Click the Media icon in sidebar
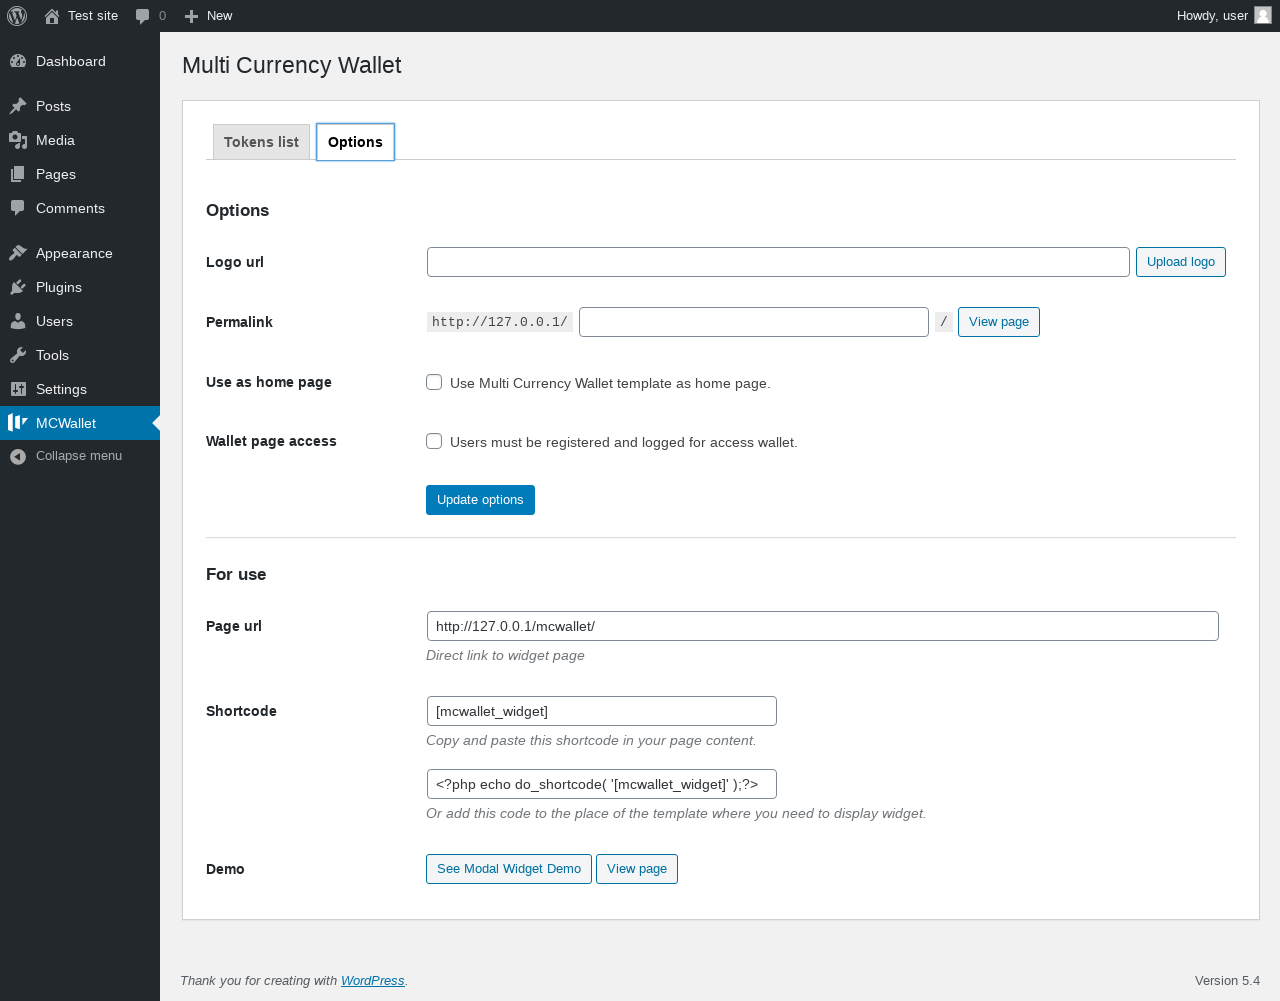 18,140
